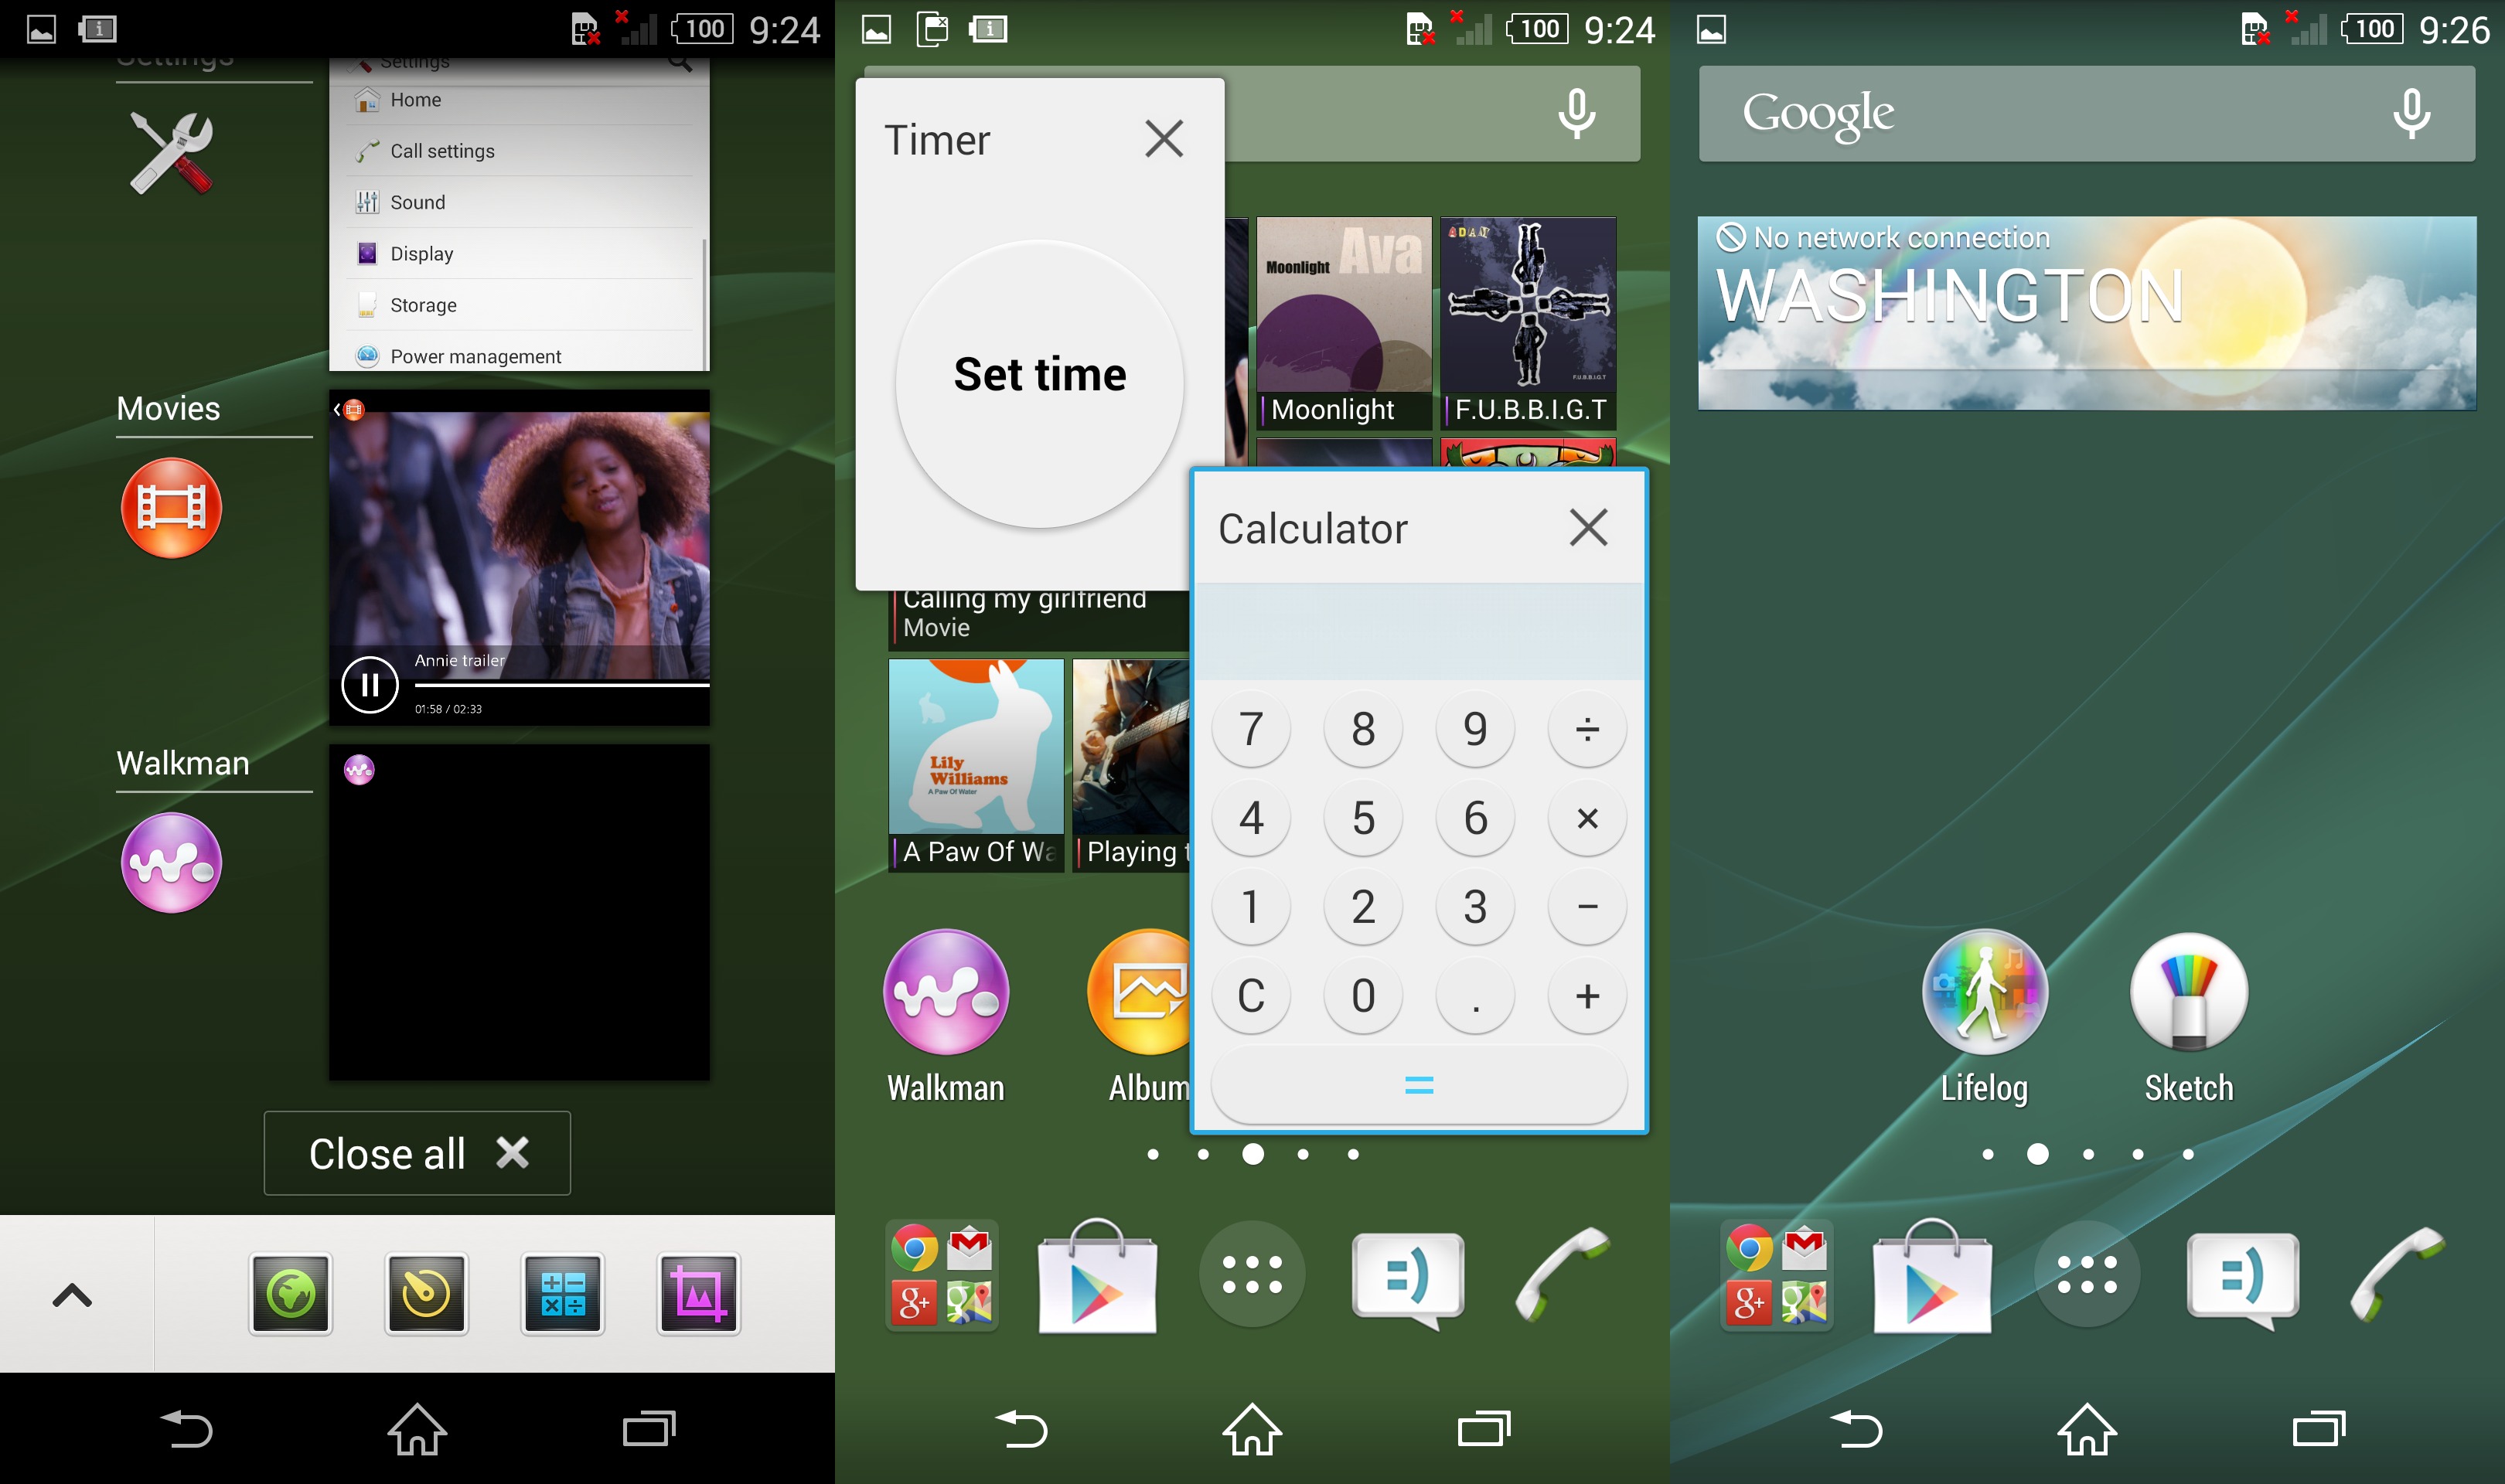The width and height of the screenshot is (2505, 1484).
Task: Tap the minus key on Calculator
Action: point(1587,907)
